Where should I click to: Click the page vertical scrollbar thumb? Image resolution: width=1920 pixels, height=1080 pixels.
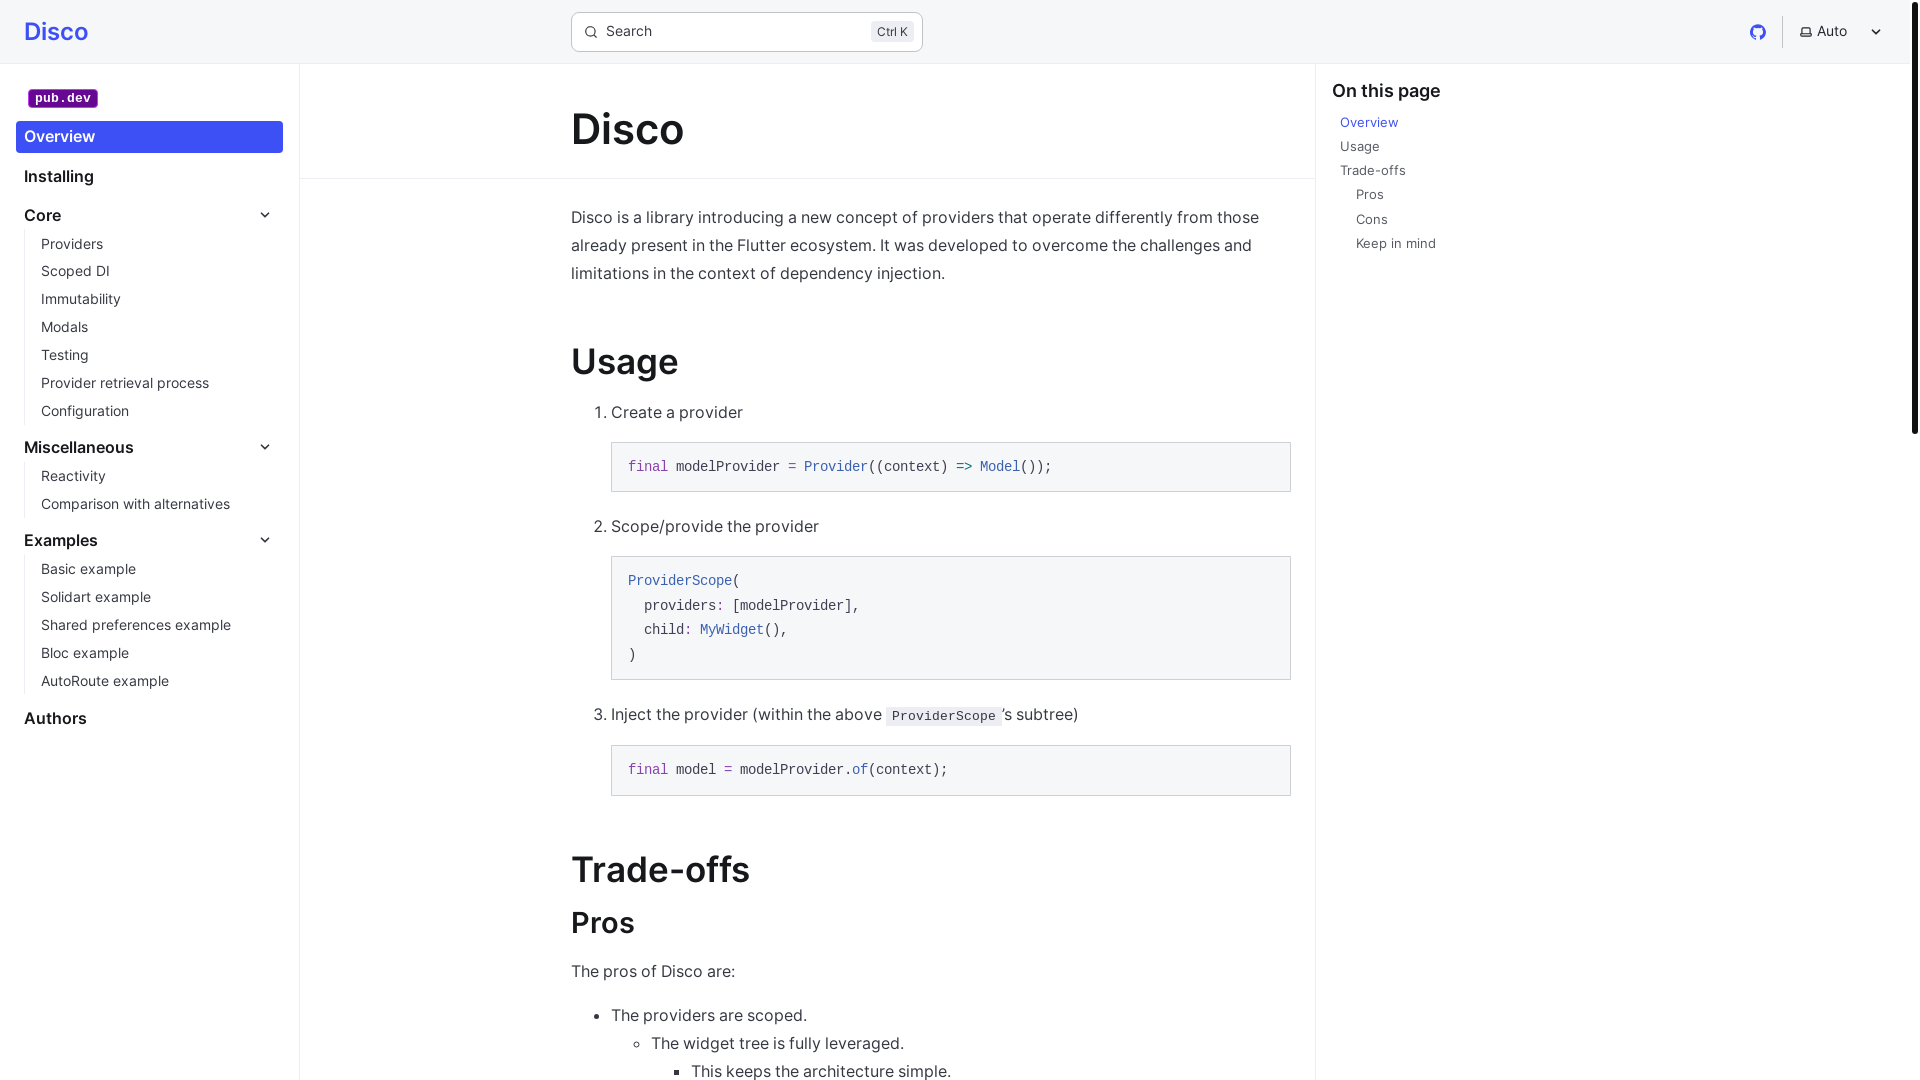pos(1914,216)
